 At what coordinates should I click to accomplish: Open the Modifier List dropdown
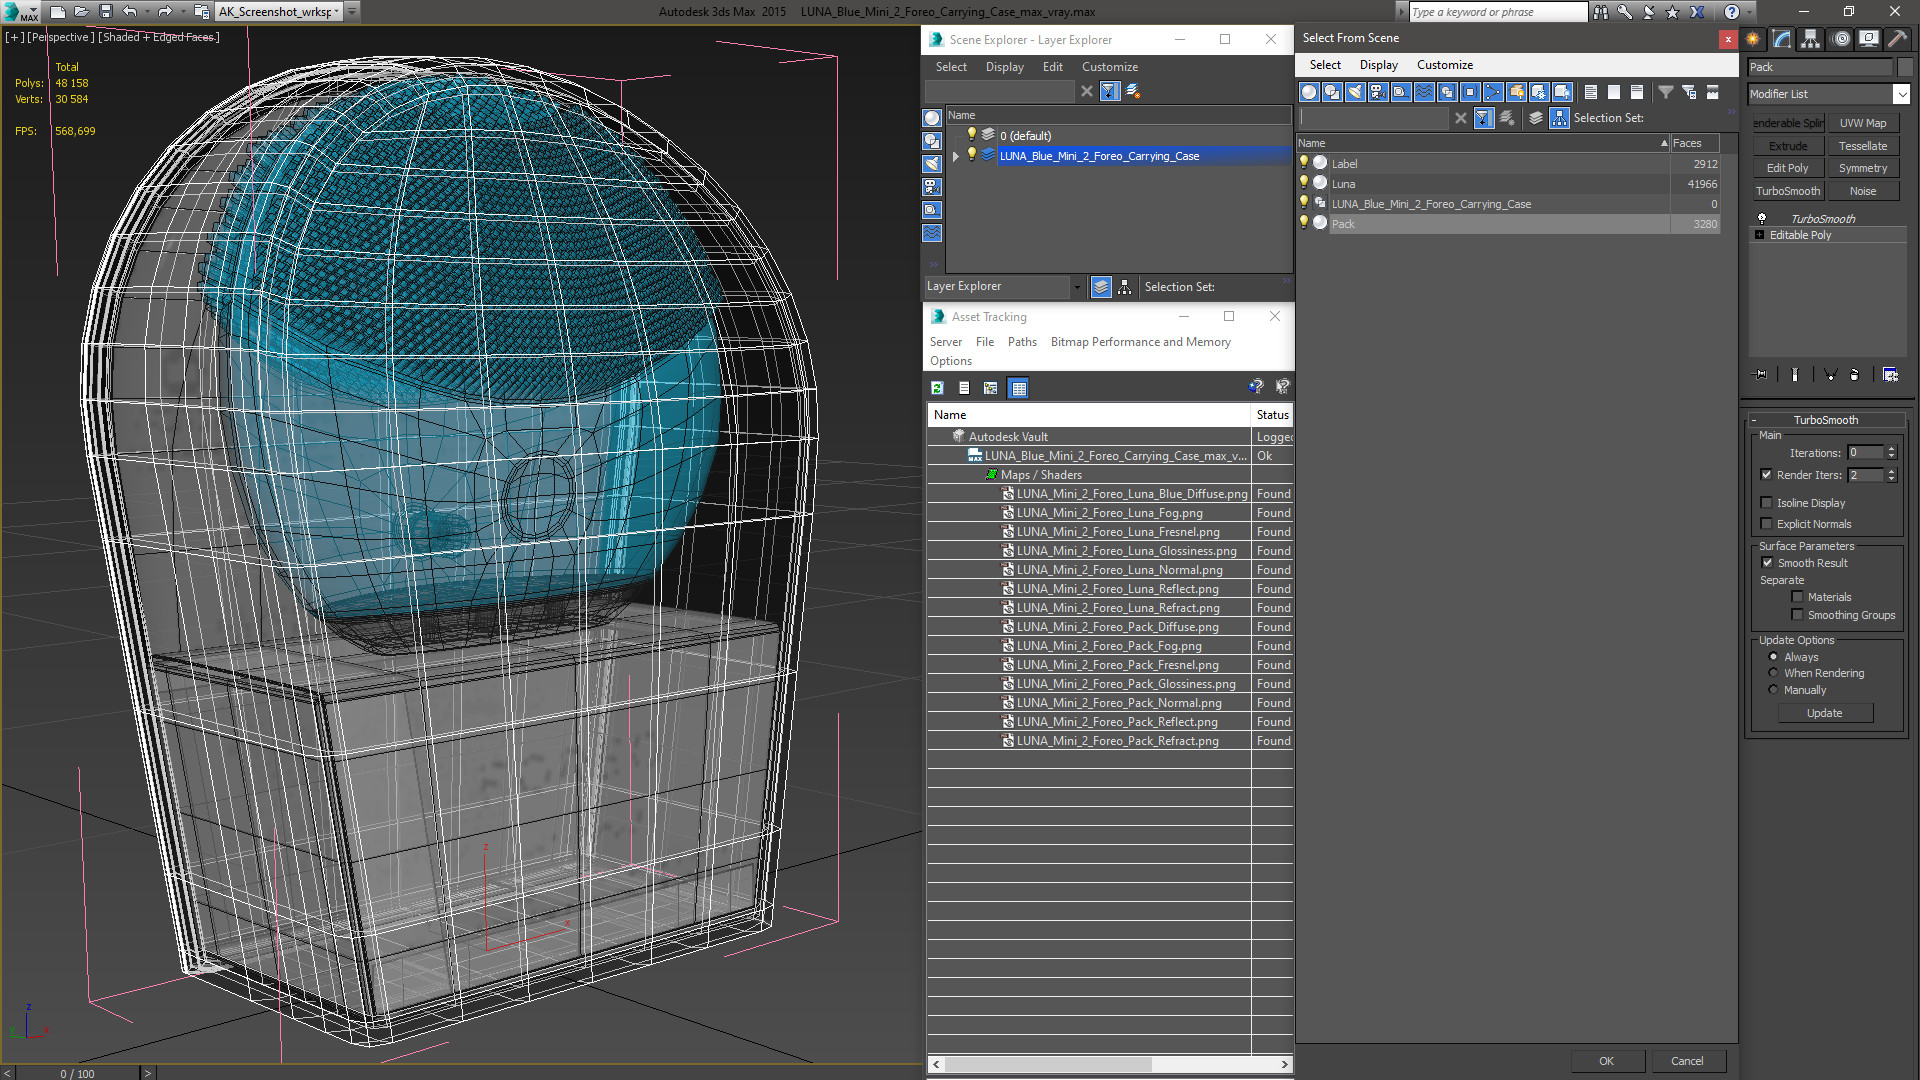(x=1901, y=94)
